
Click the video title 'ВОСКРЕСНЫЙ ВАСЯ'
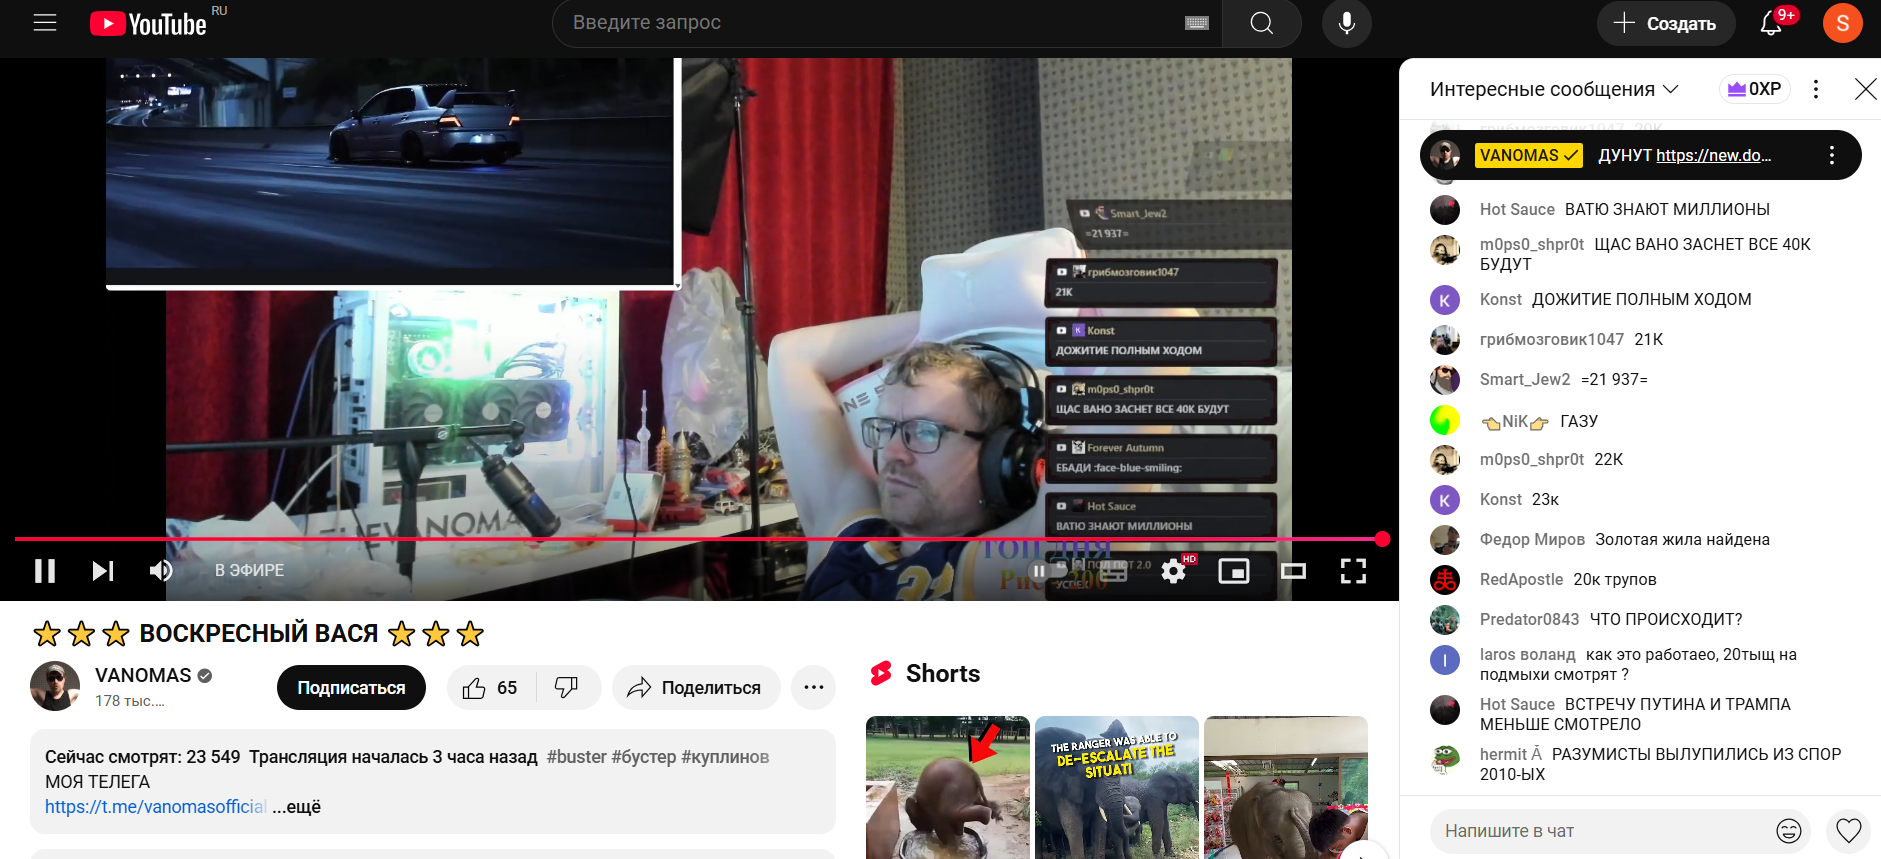tap(259, 633)
